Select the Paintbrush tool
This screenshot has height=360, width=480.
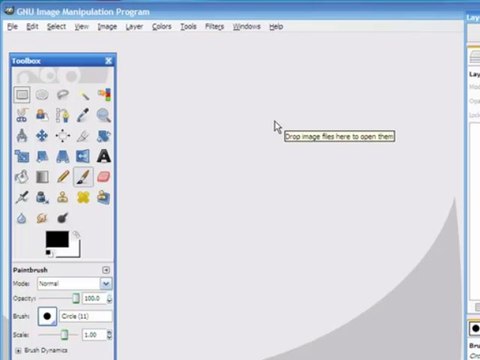point(83,177)
